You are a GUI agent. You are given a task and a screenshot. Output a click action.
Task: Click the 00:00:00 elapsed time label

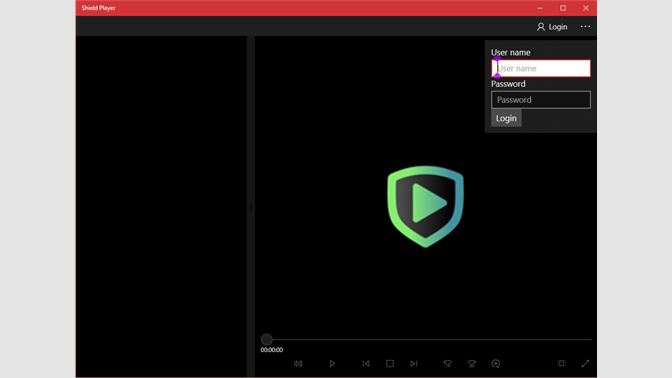(x=272, y=350)
